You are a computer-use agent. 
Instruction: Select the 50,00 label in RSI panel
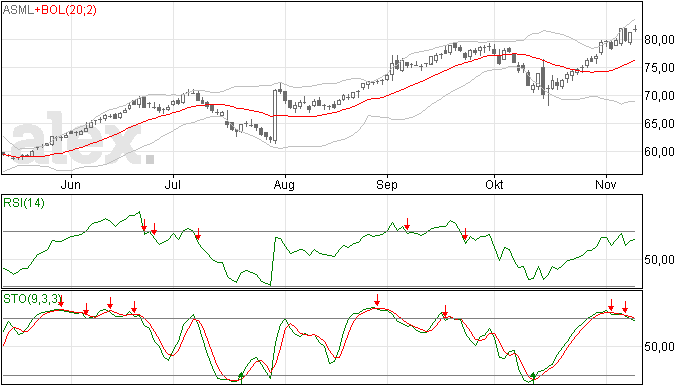[x=659, y=260]
